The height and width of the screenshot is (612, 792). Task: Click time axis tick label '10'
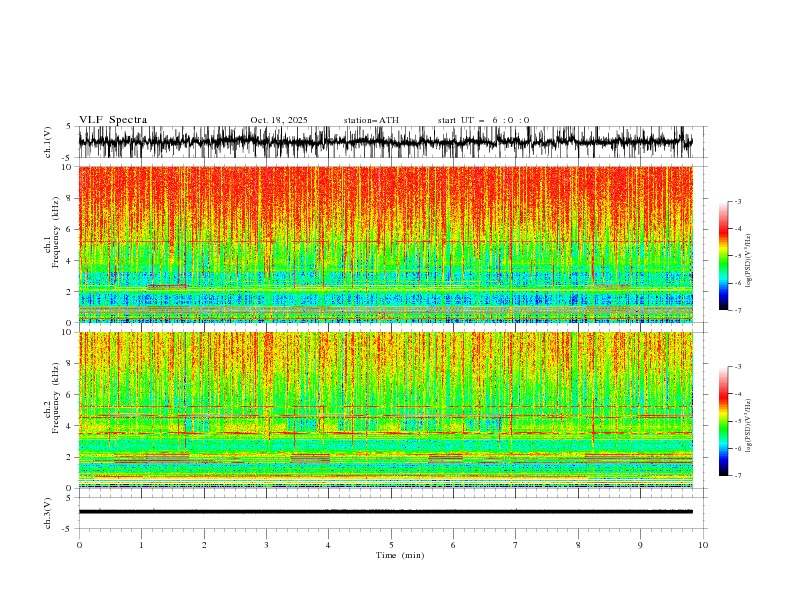pyautogui.click(x=703, y=545)
